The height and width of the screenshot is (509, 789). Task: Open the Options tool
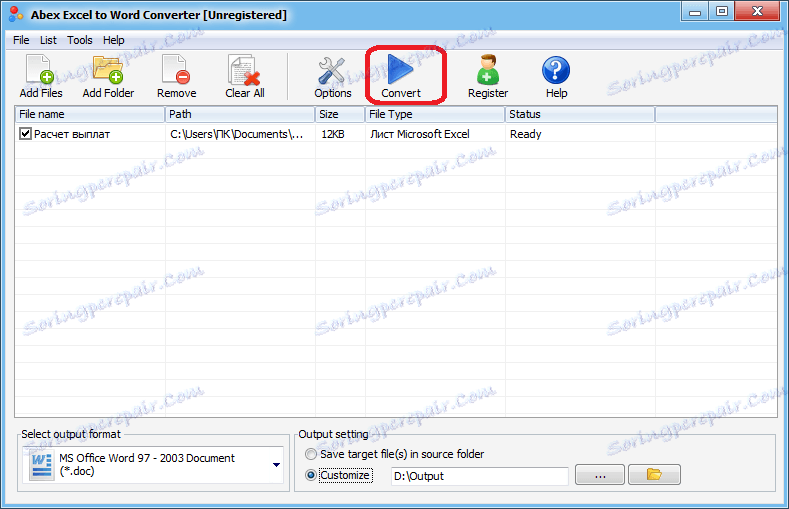click(x=333, y=76)
